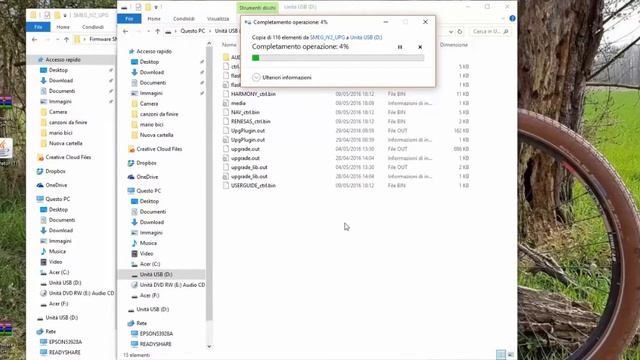Cancel the copy with the small X icon
Viewport: 640px width, 360px height.
click(x=420, y=47)
